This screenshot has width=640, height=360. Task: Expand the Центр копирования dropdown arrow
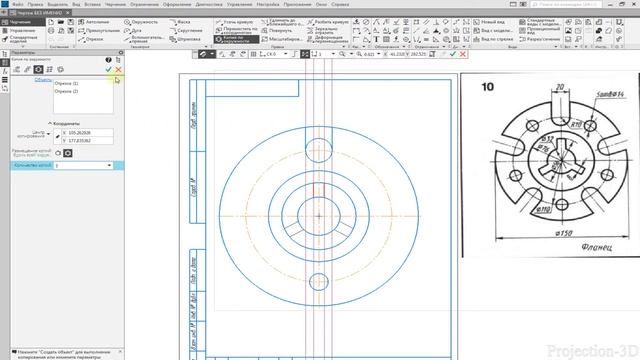48,134
